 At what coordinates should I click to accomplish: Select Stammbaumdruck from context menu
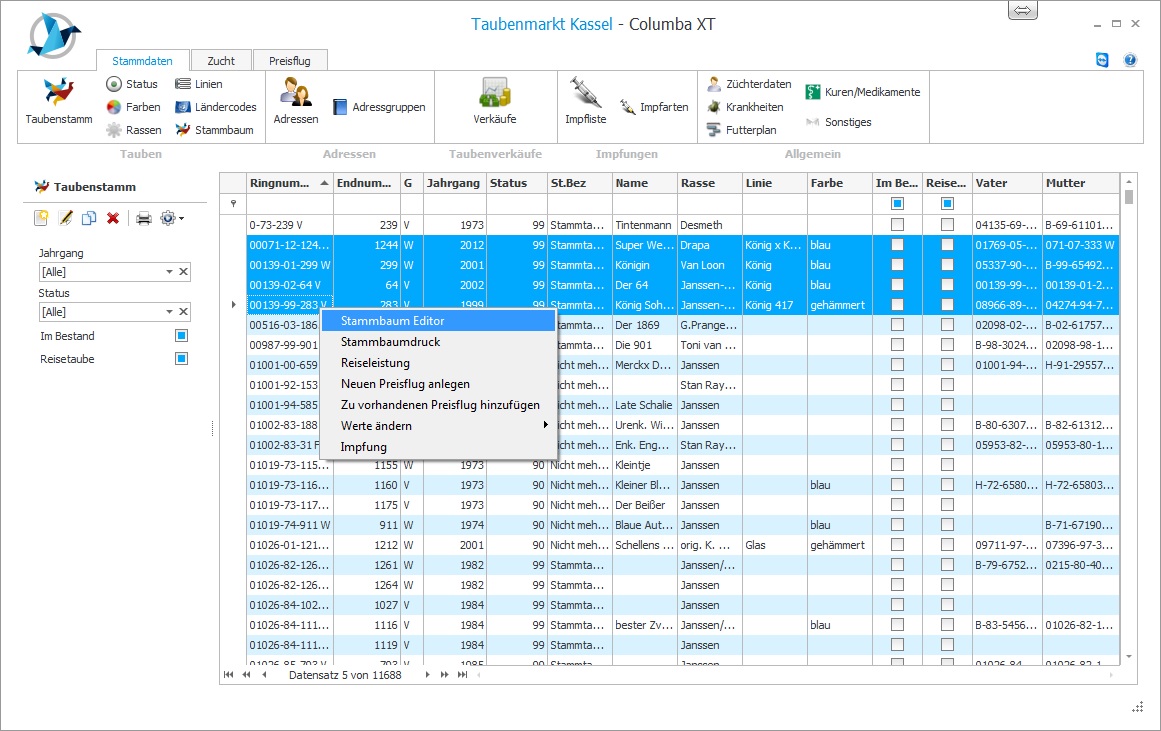click(x=390, y=342)
